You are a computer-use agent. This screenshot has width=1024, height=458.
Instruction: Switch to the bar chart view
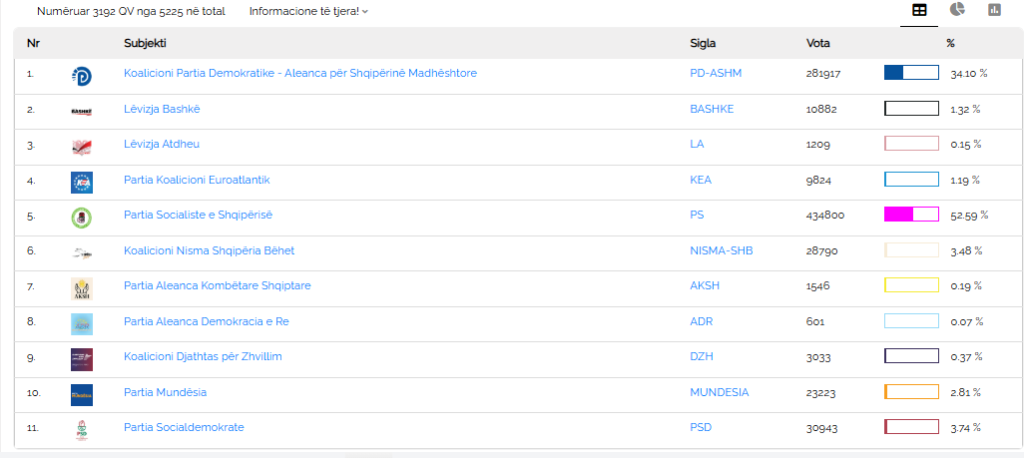click(x=994, y=10)
